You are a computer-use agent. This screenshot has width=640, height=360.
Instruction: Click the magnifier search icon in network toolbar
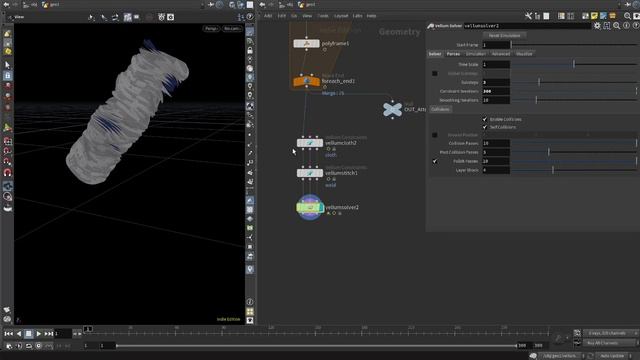pyautogui.click(x=627, y=16)
